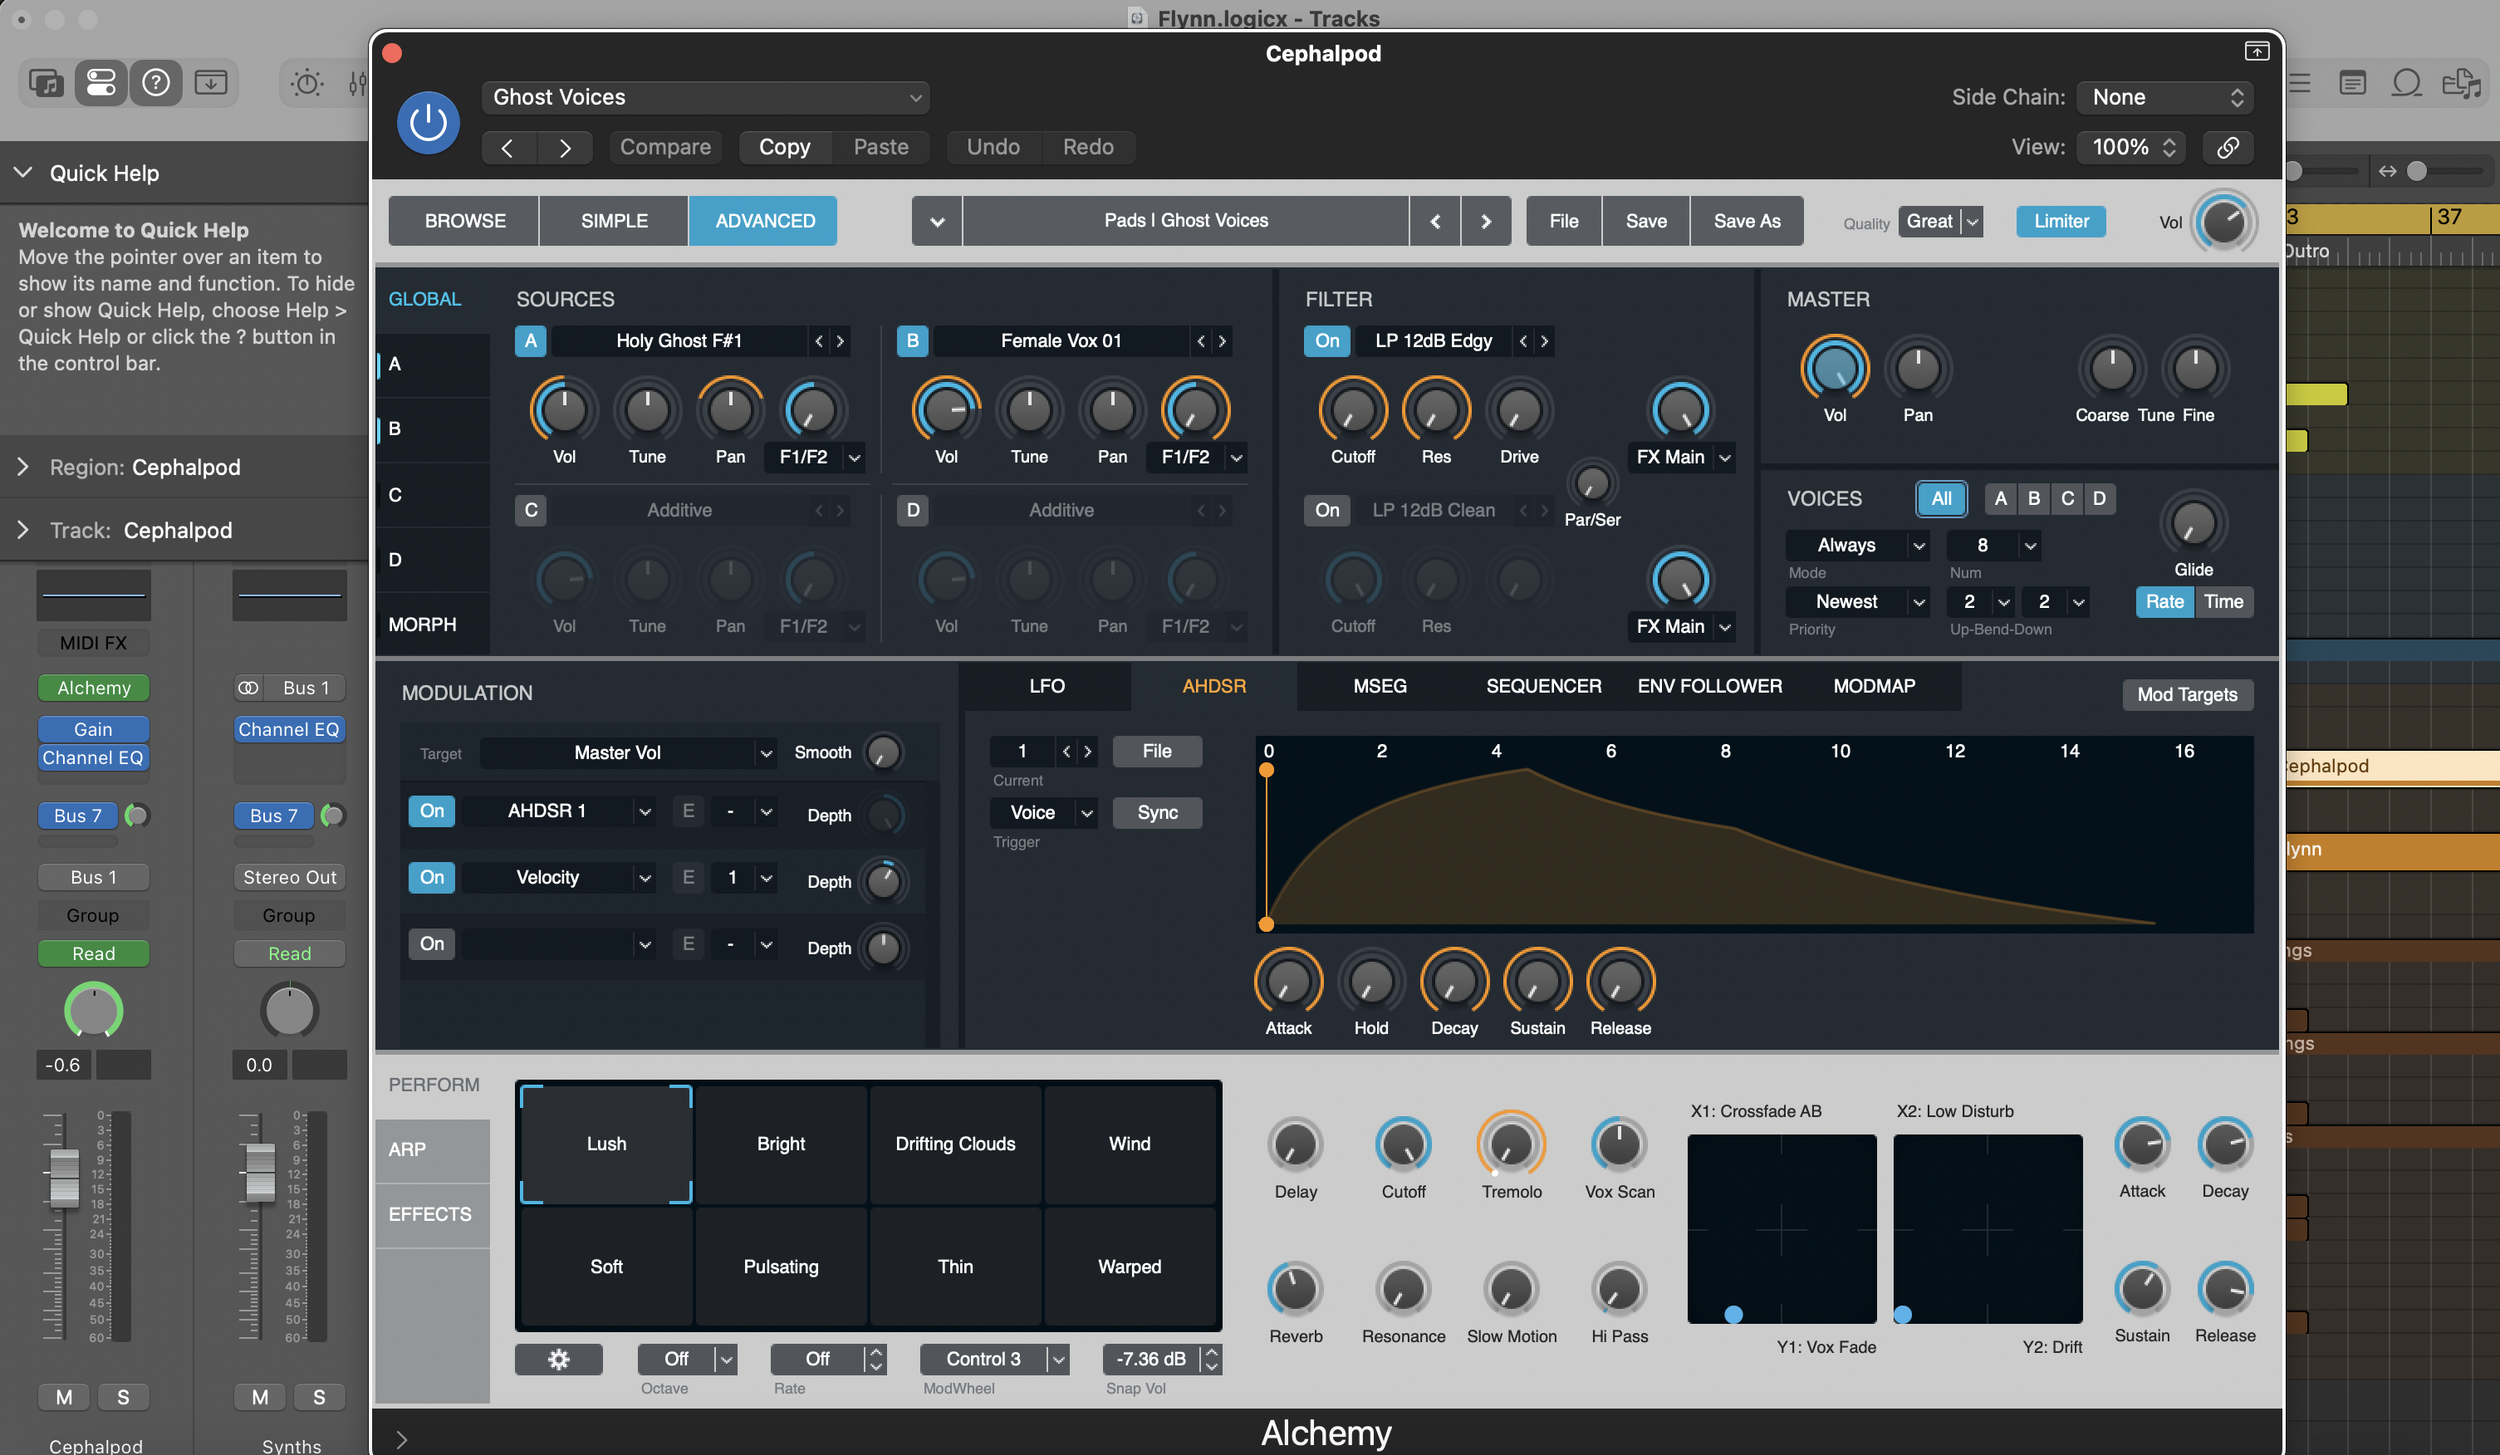The image size is (2500, 1455).
Task: Click the Mod Targets button
Action: point(2186,695)
